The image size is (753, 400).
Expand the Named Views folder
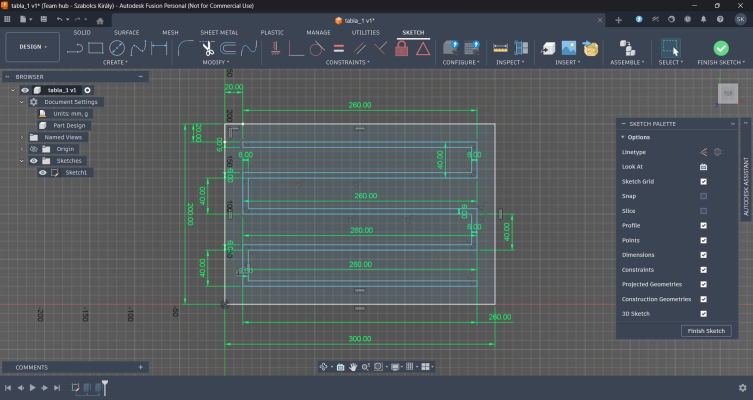click(x=22, y=137)
